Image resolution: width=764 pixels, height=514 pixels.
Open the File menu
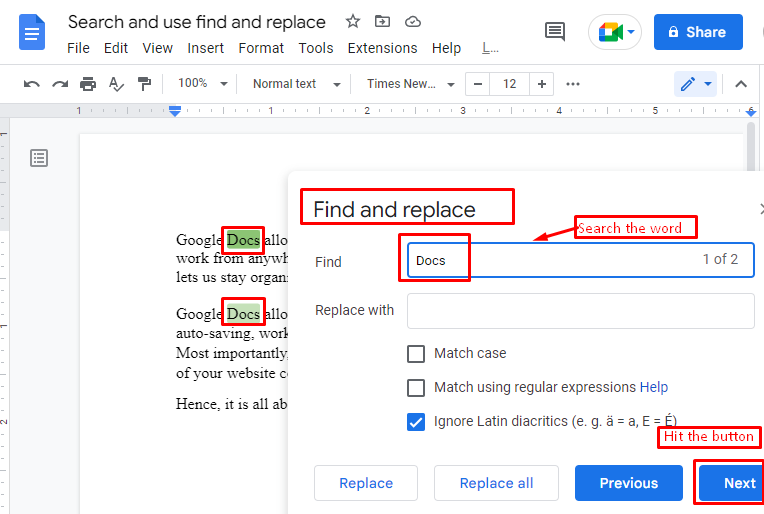78,48
